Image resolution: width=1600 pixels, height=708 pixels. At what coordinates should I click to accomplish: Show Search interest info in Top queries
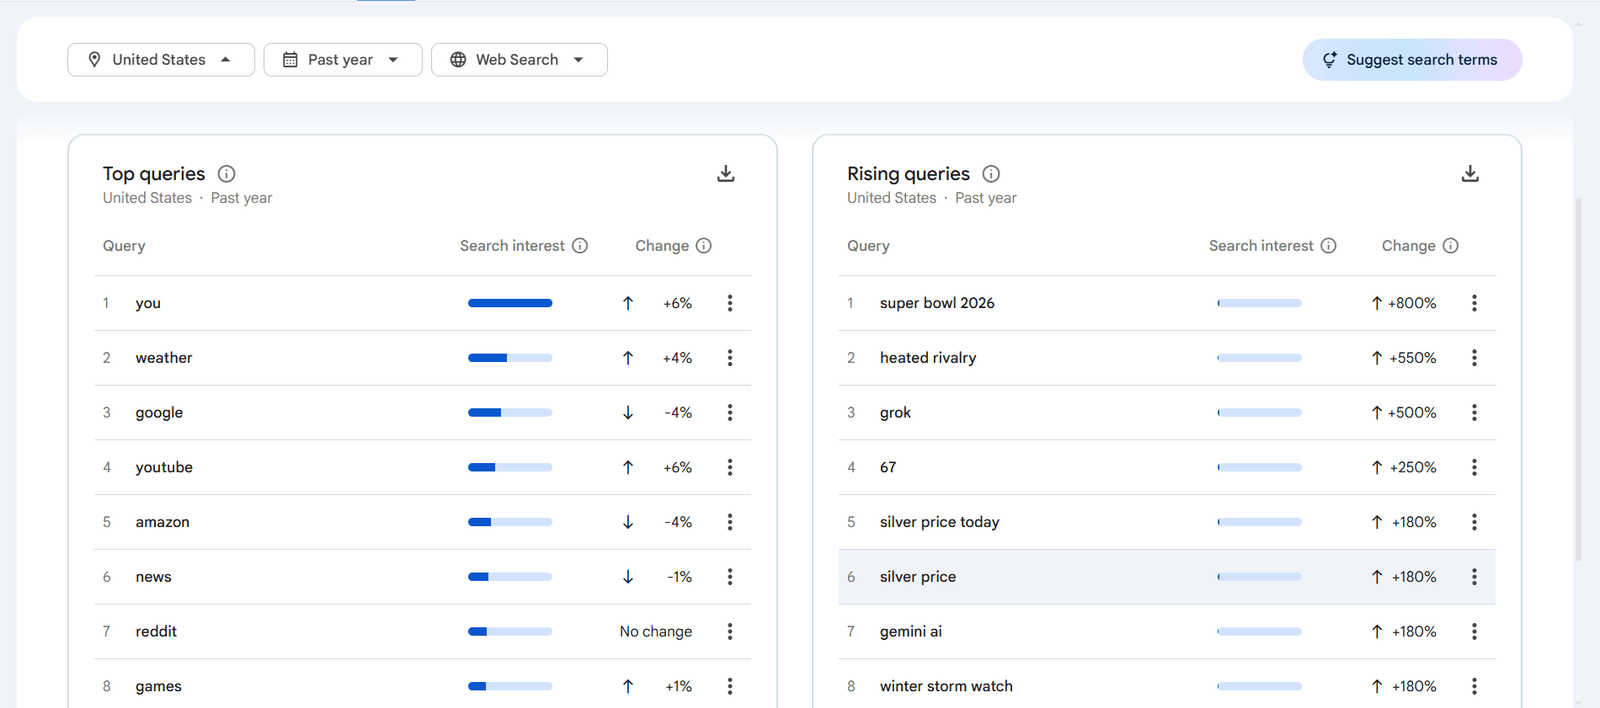click(x=580, y=246)
